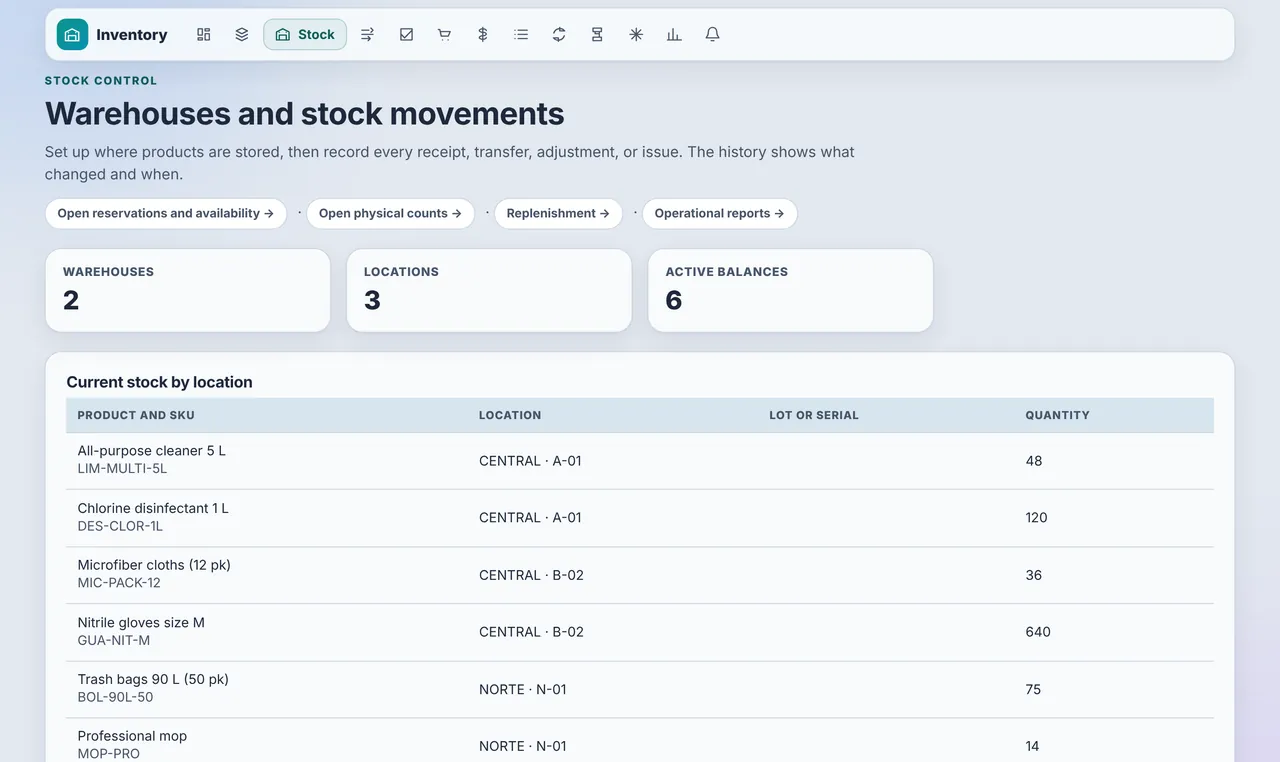The height and width of the screenshot is (762, 1280).
Task: Open the Operational reports link
Action: (720, 213)
